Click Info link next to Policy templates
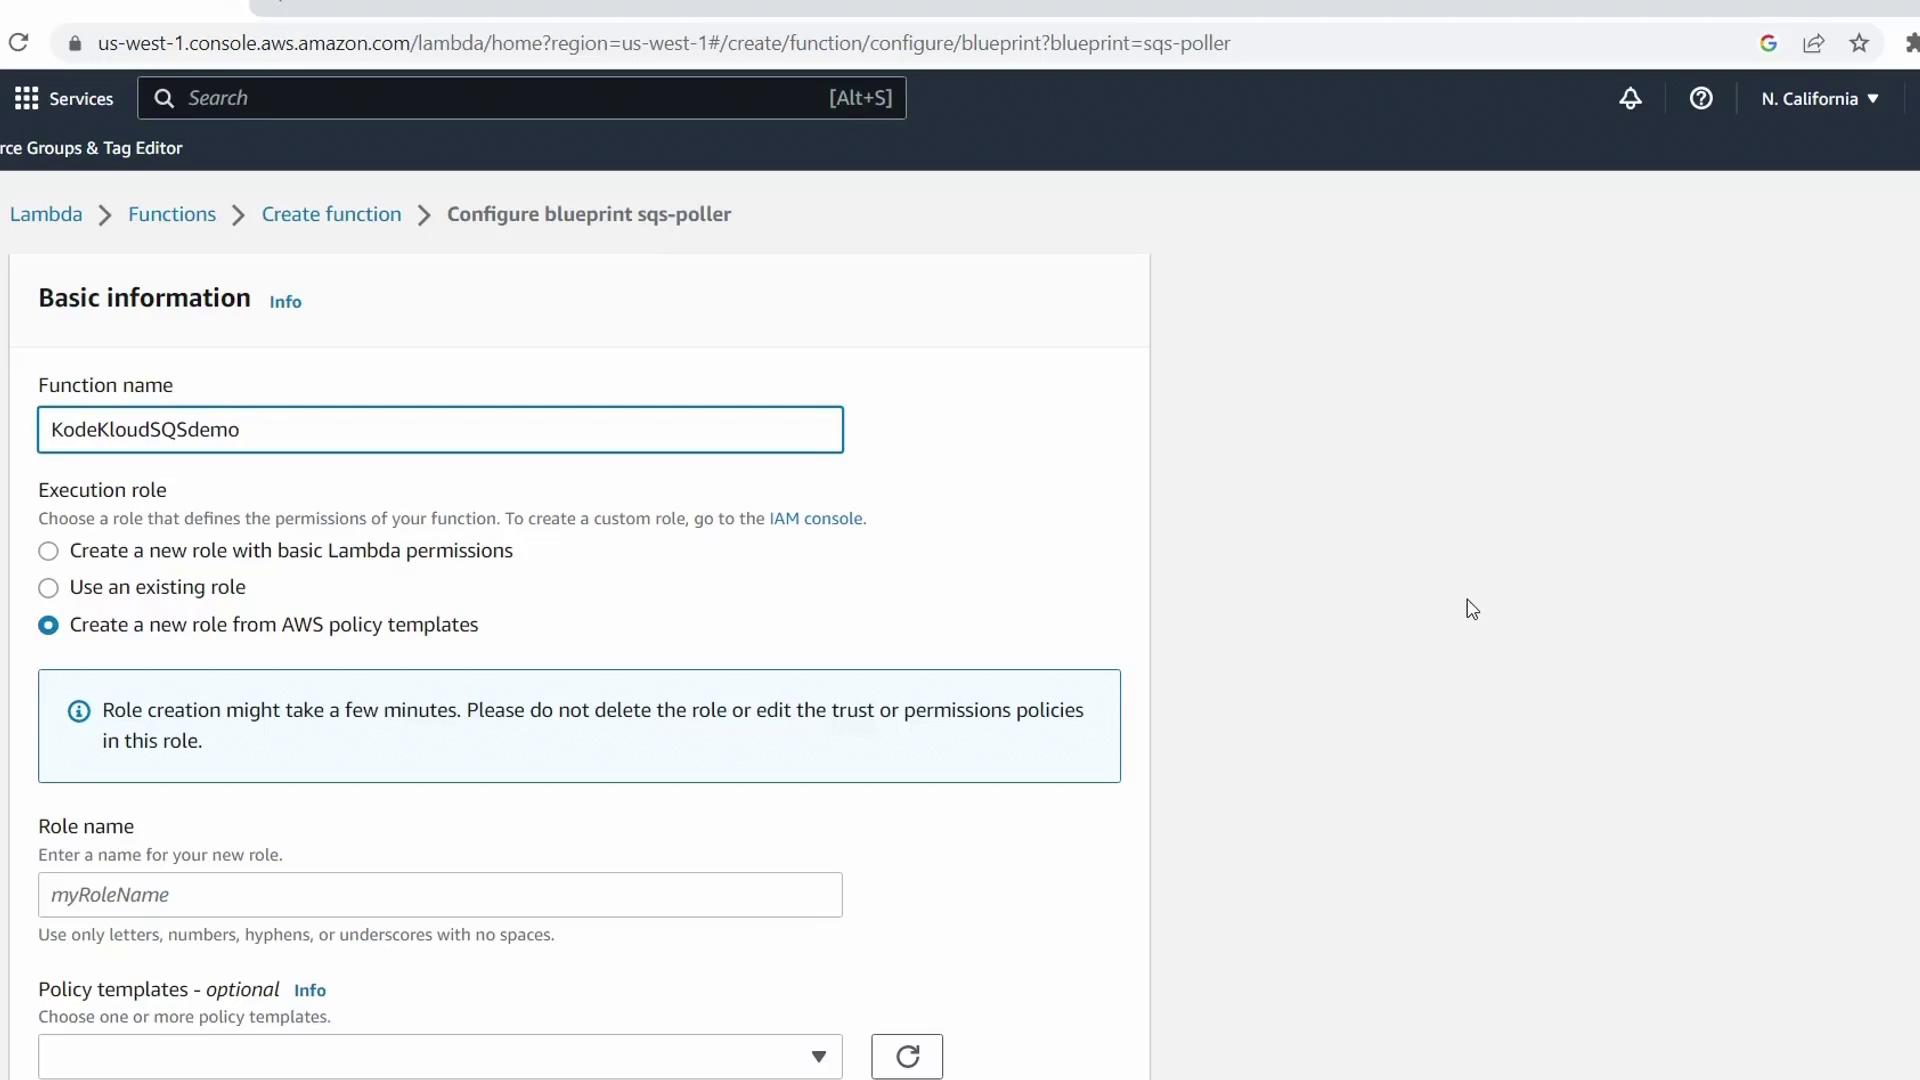 coord(310,990)
